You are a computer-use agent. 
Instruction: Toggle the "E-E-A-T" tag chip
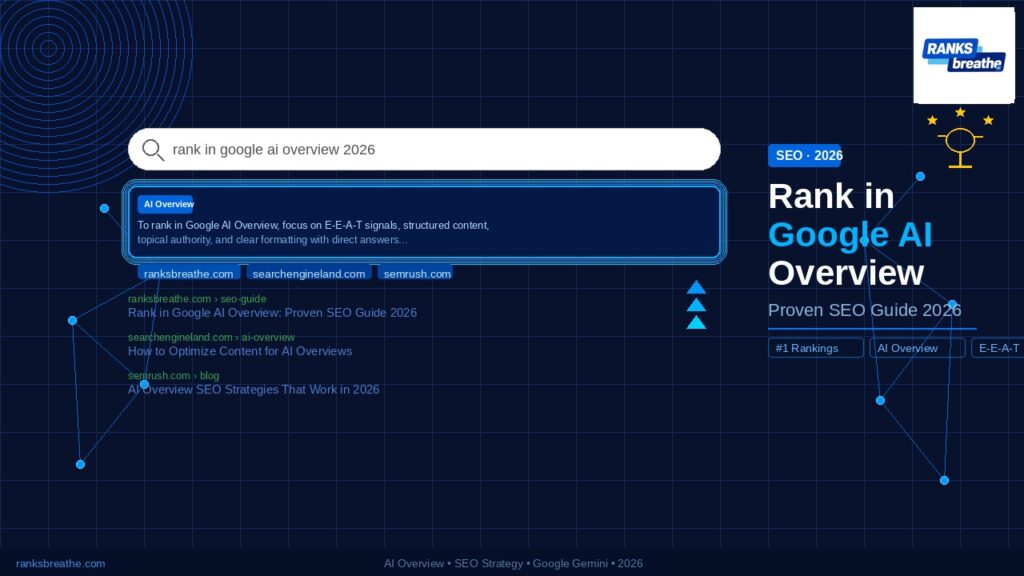[x=1000, y=347]
